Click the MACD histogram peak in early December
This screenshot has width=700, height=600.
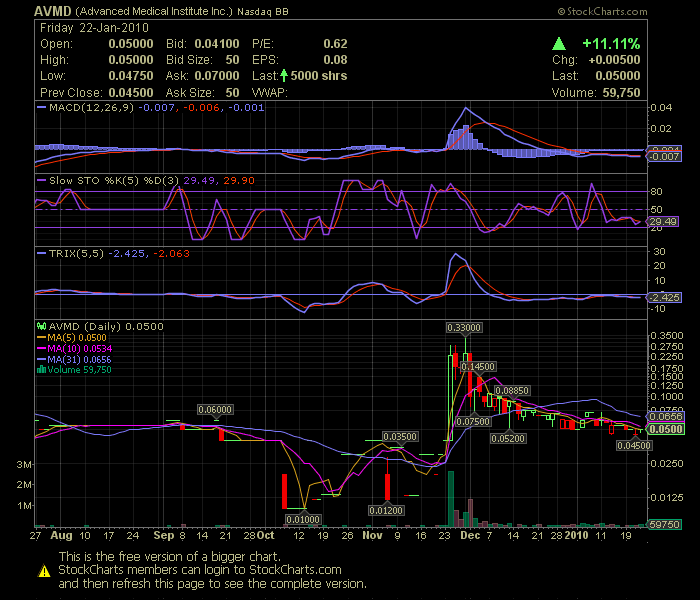click(x=466, y=138)
